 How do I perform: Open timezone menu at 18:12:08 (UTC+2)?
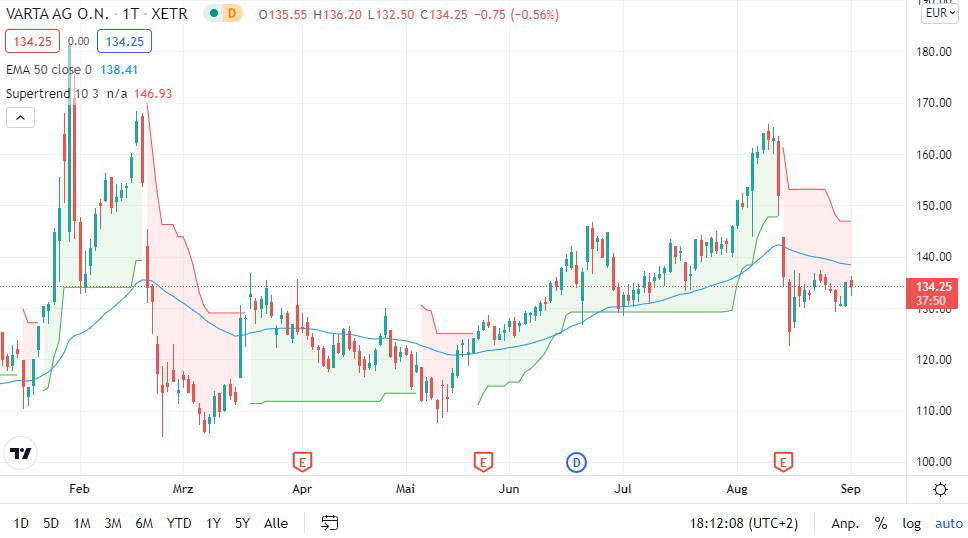click(744, 523)
